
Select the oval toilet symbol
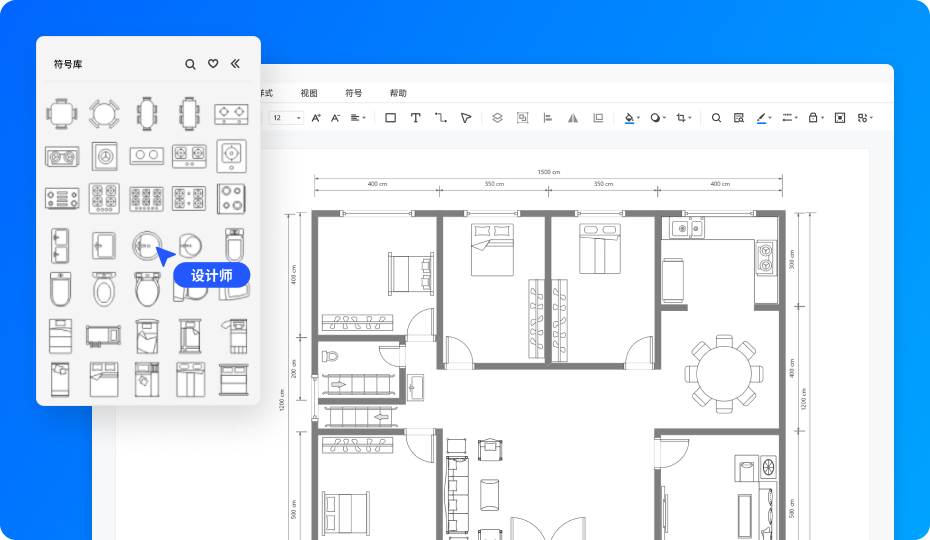point(104,290)
